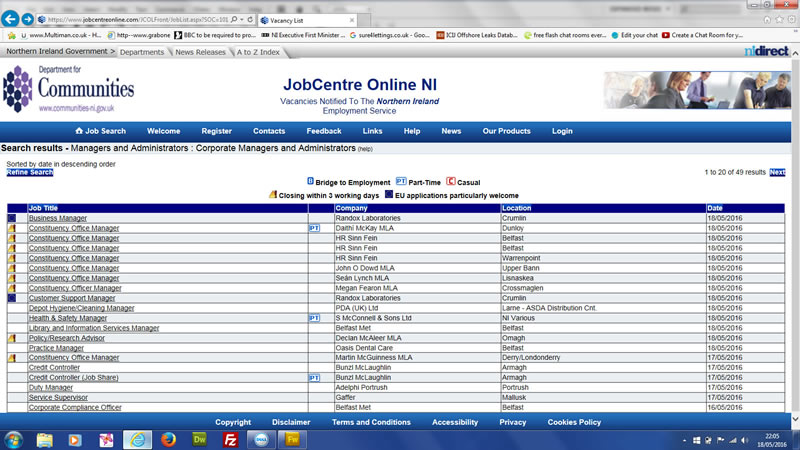The image size is (800, 450).
Task: Click the Date column header
Action: [715, 208]
